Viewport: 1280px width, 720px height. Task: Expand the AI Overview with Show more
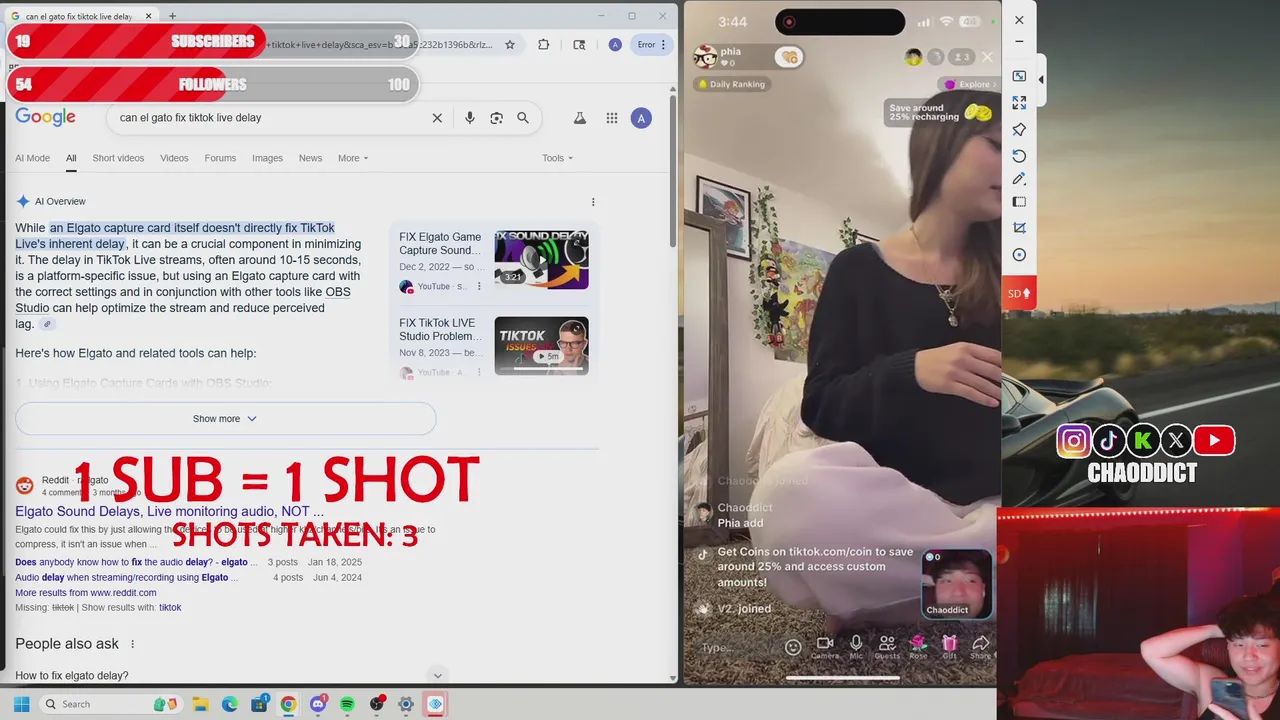coord(225,419)
